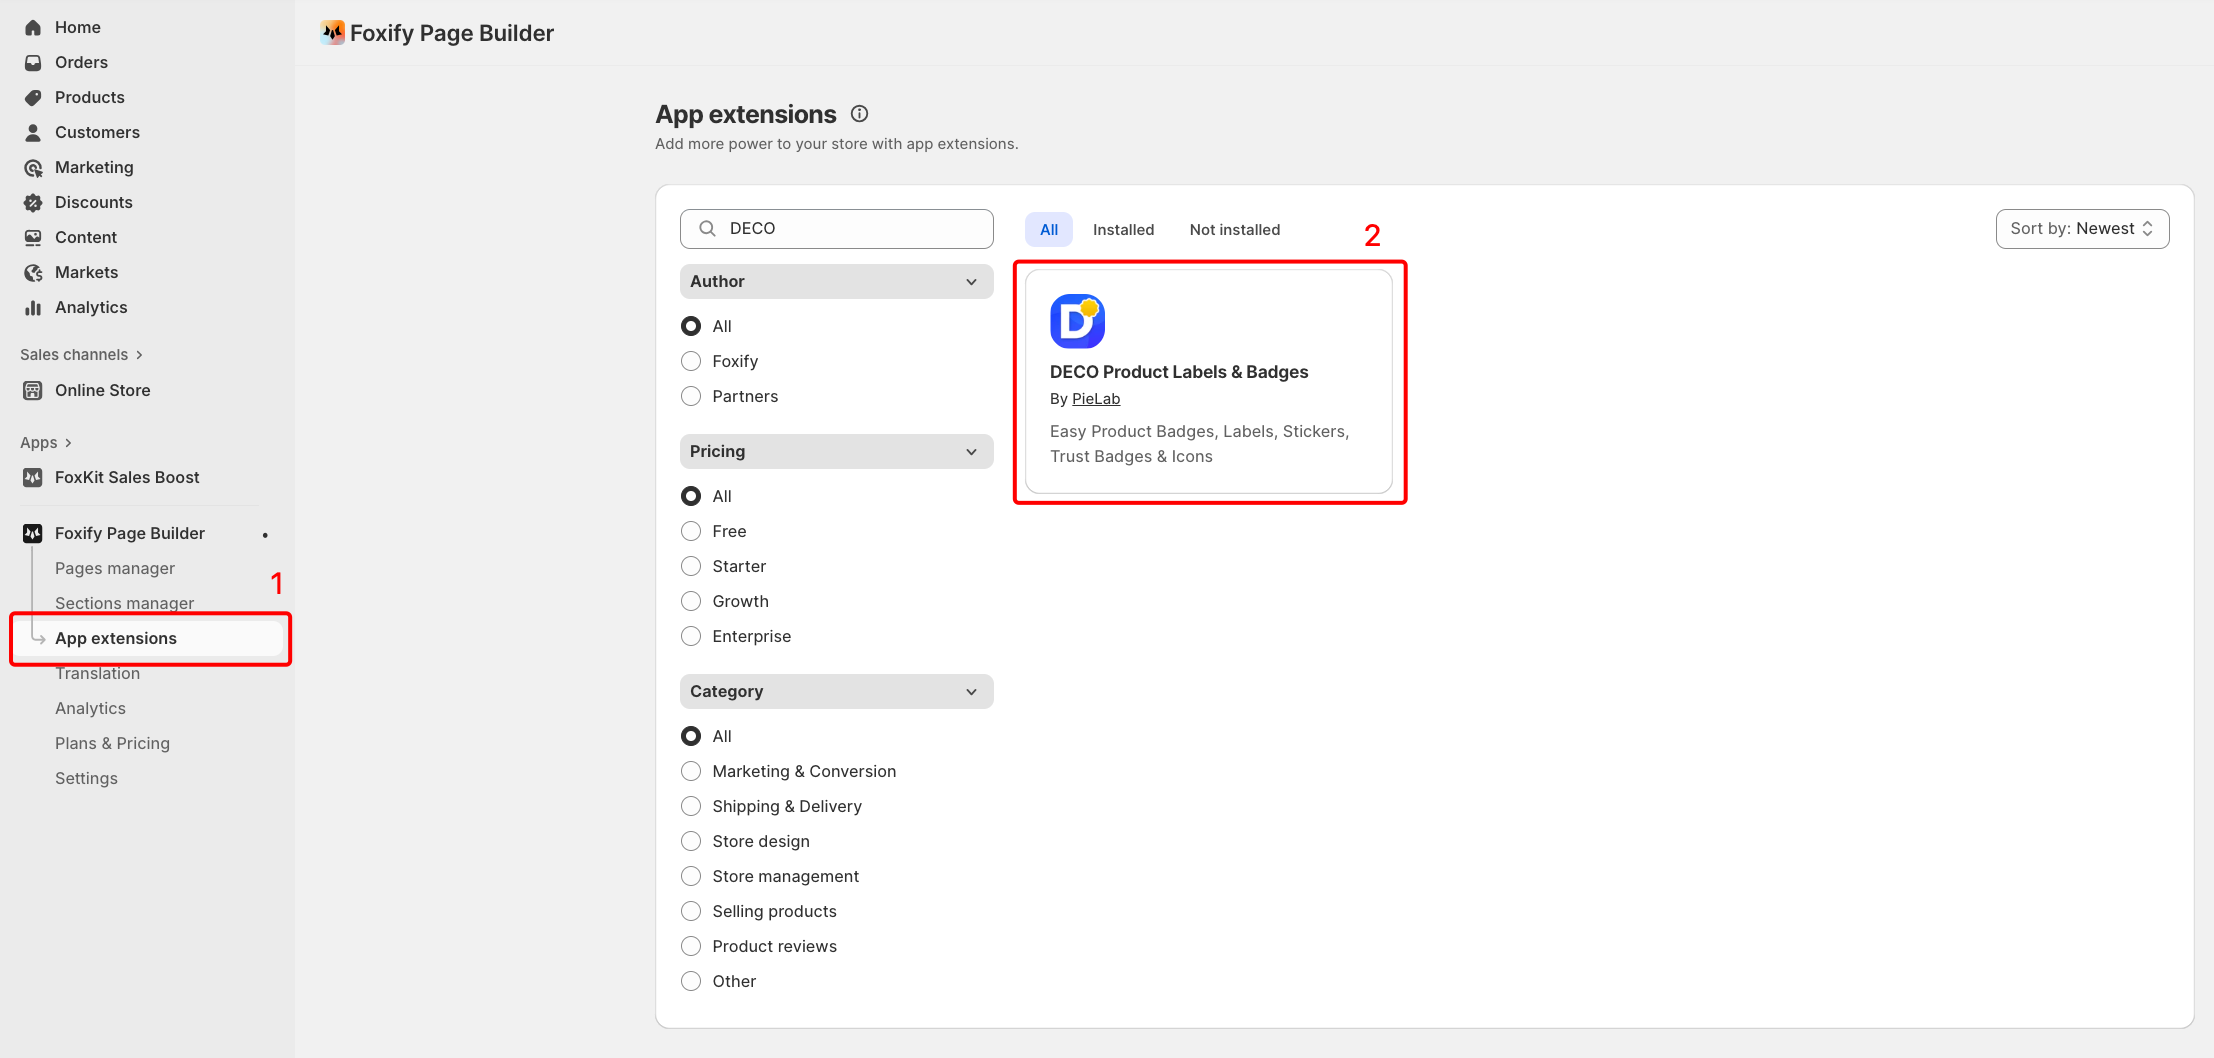Switch to the Installed tab

pos(1123,229)
